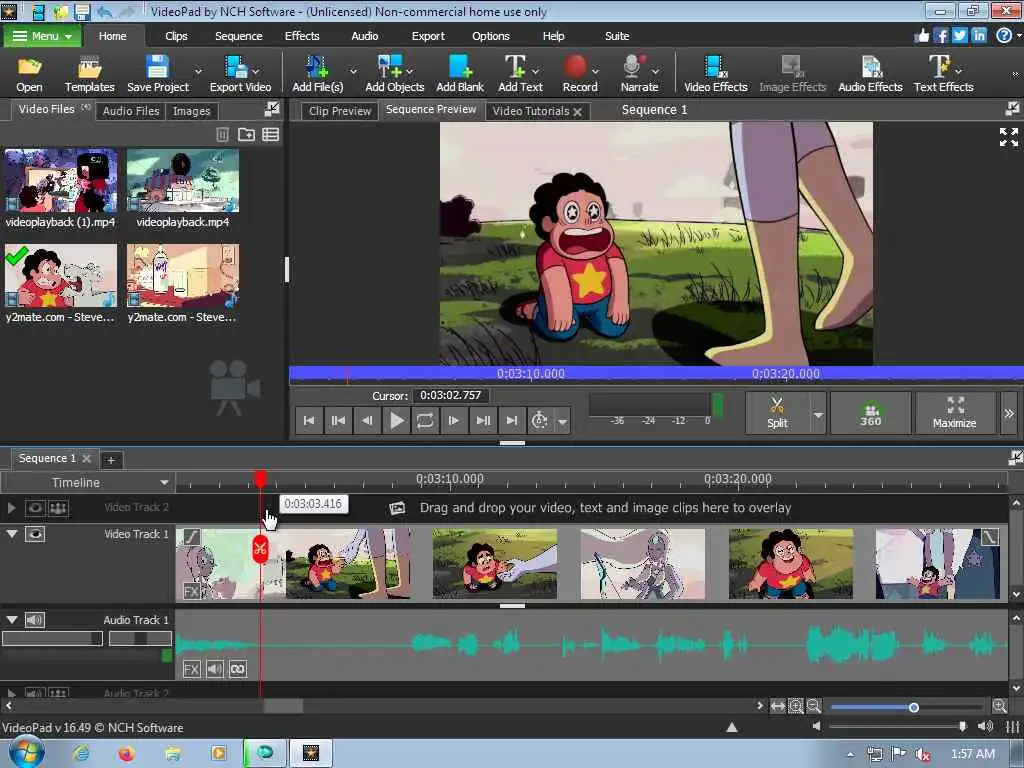Toggle full screen preview icon

click(x=1008, y=136)
